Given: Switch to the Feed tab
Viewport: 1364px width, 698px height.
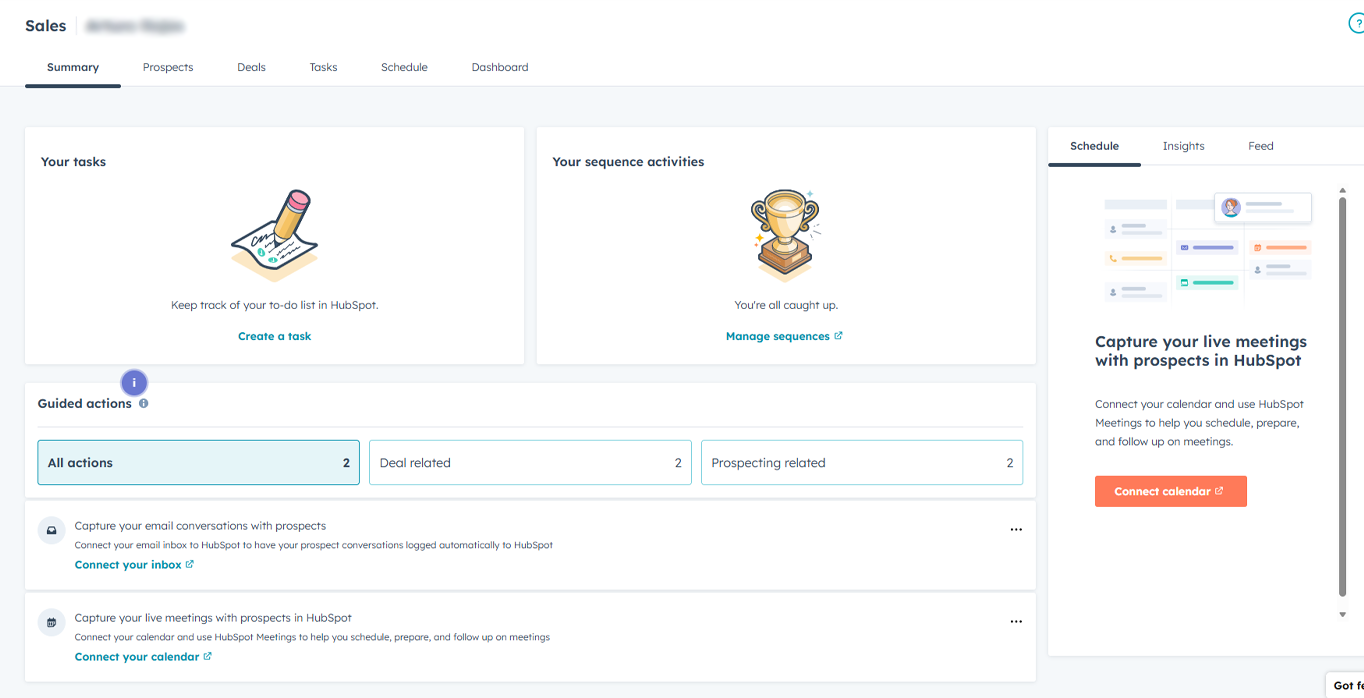Looking at the screenshot, I should click(x=1260, y=146).
